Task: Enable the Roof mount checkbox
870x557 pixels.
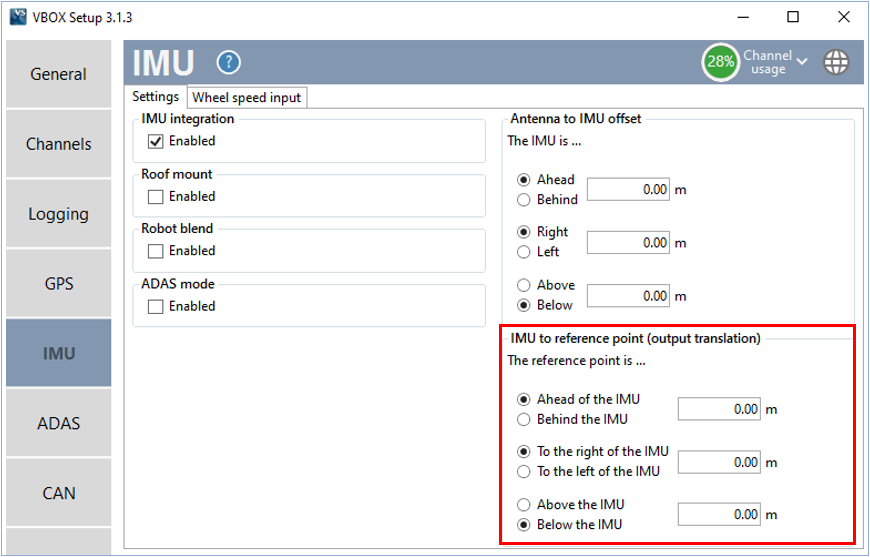Action: (155, 196)
